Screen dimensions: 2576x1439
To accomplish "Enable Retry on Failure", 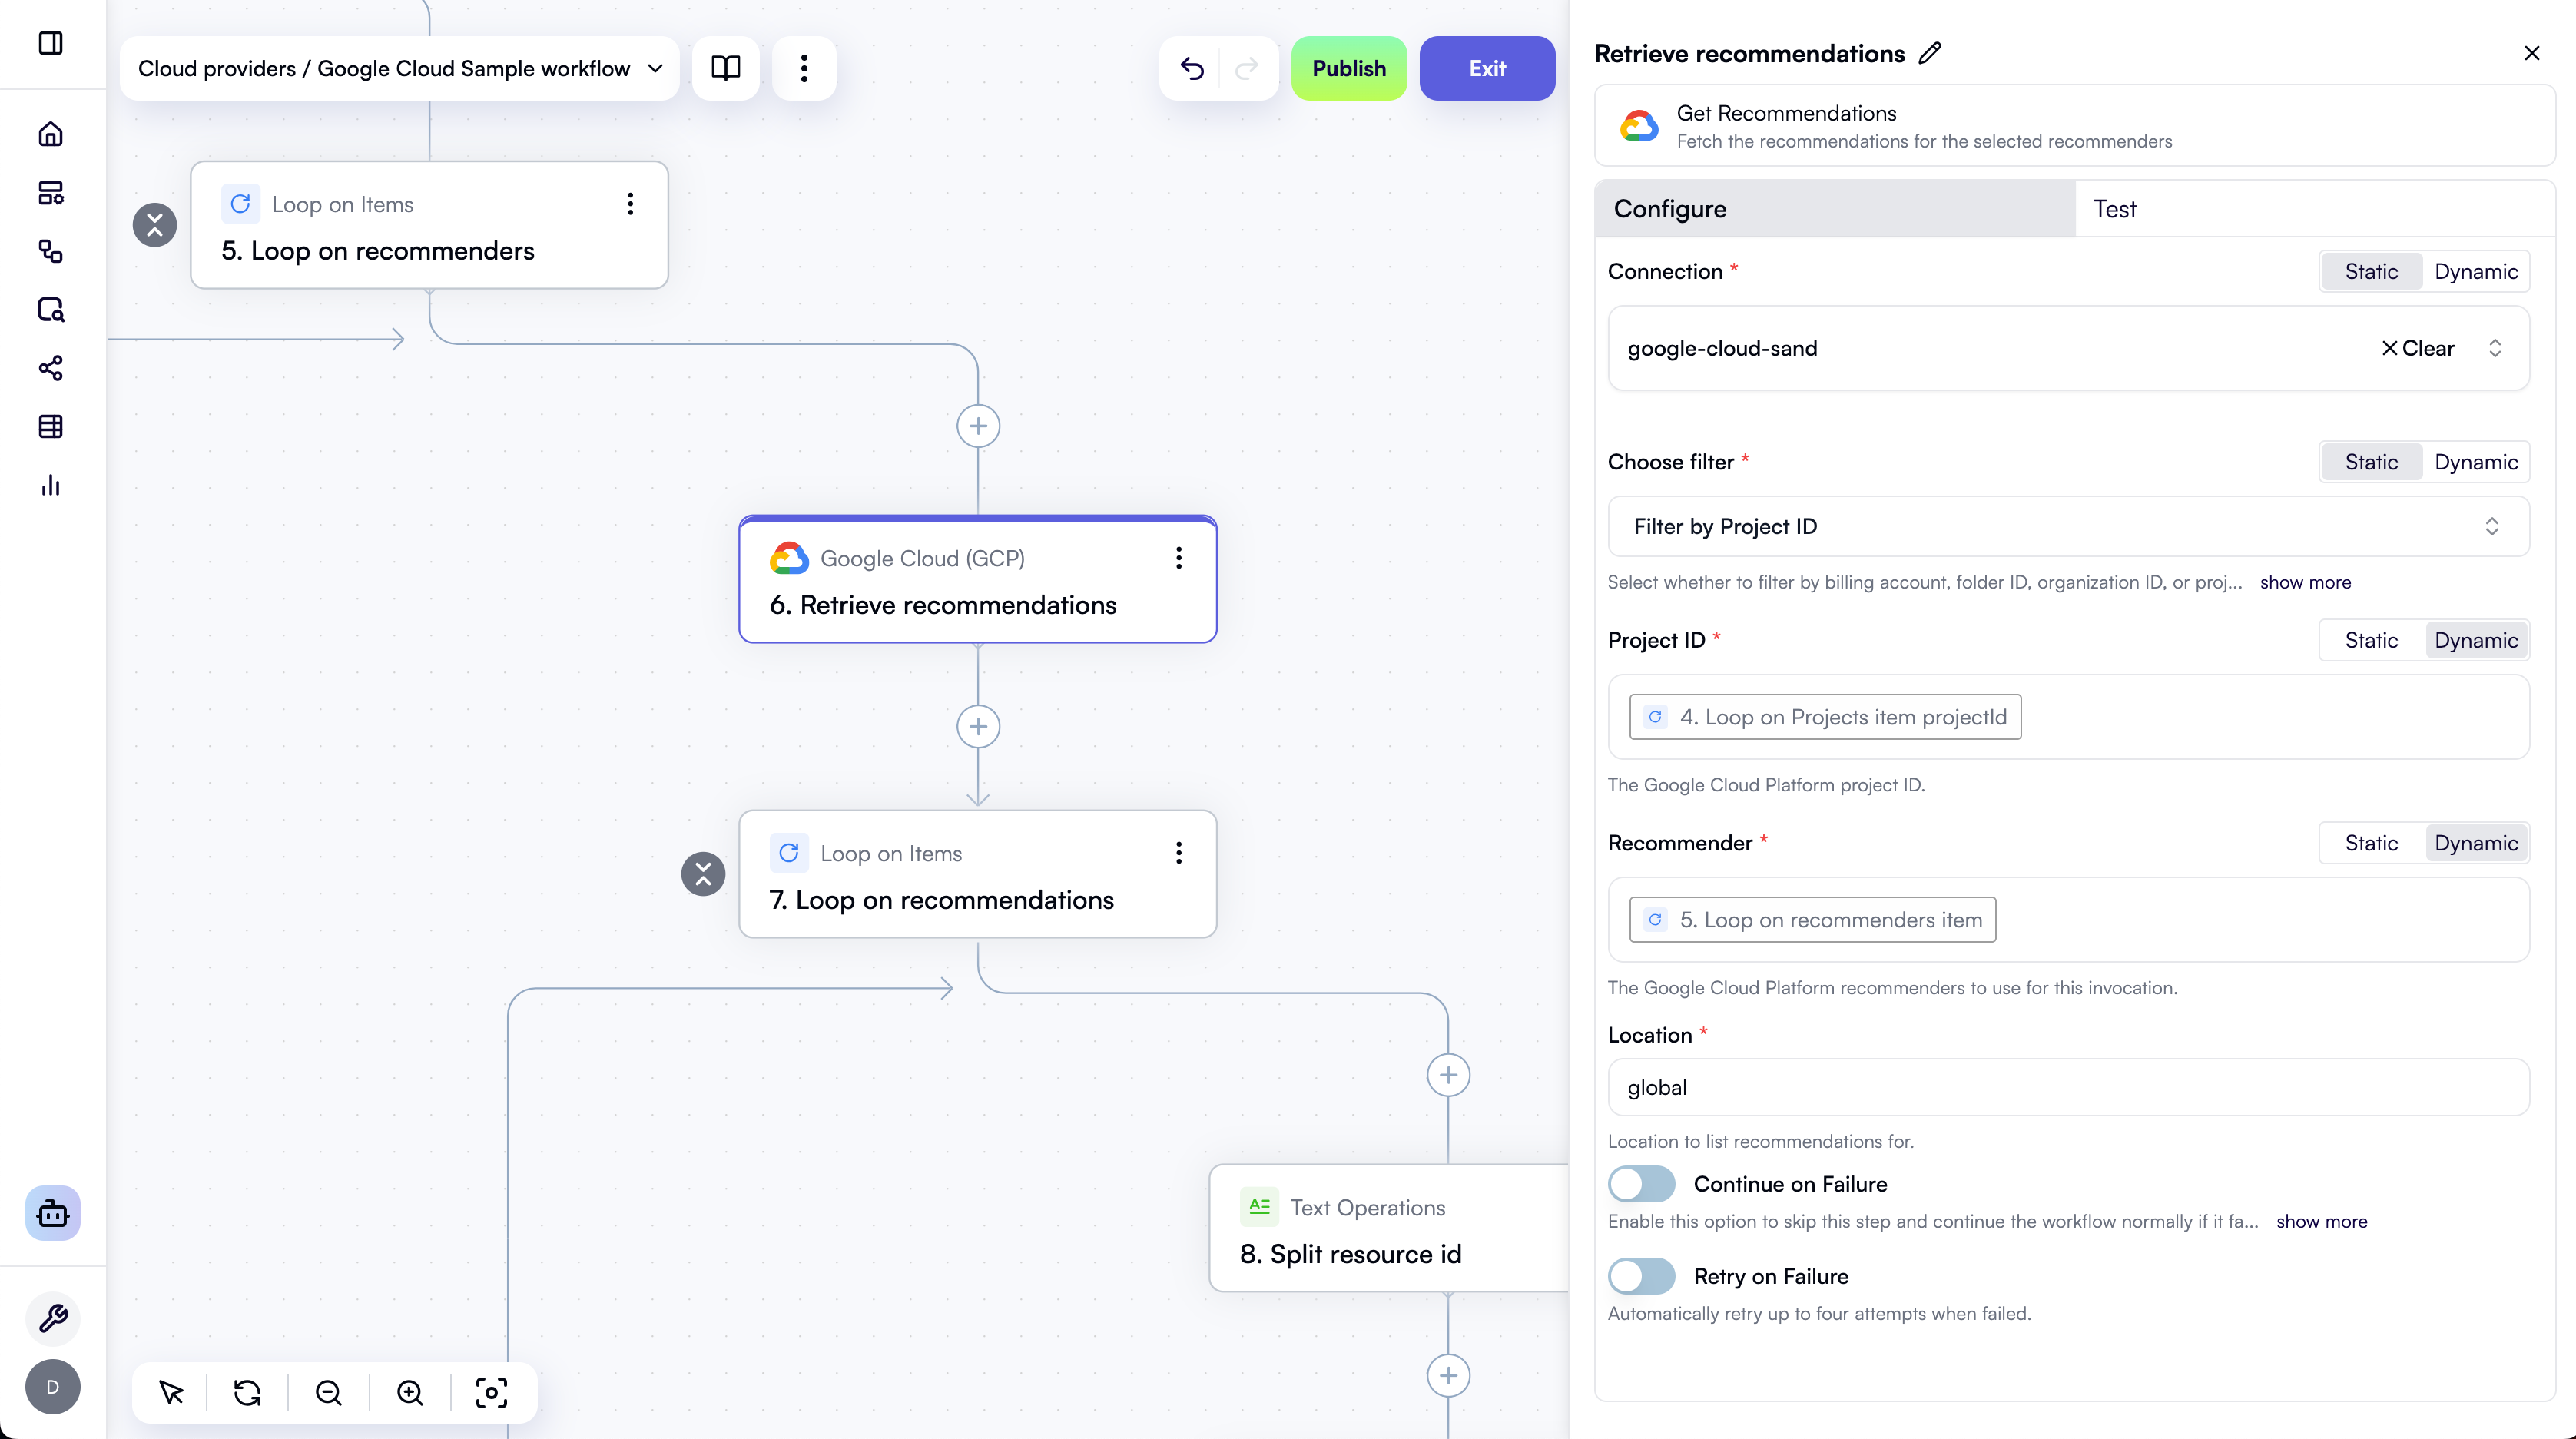I will tap(1640, 1275).
